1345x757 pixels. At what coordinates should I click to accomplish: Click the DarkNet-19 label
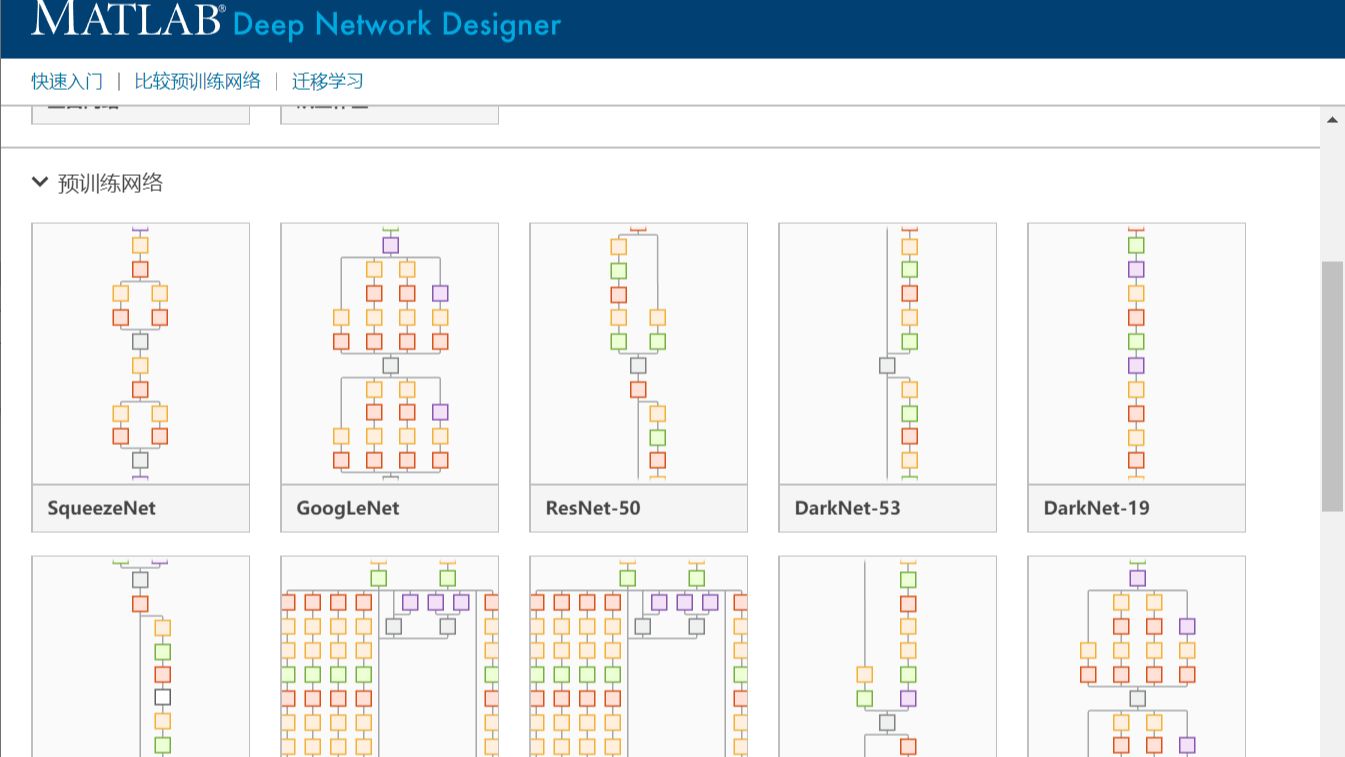(1097, 508)
